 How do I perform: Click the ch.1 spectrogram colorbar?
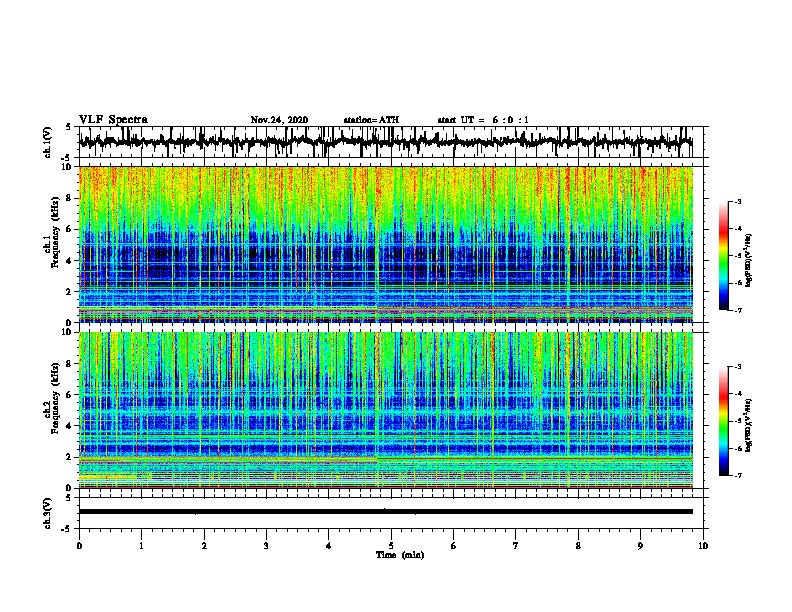point(724,256)
